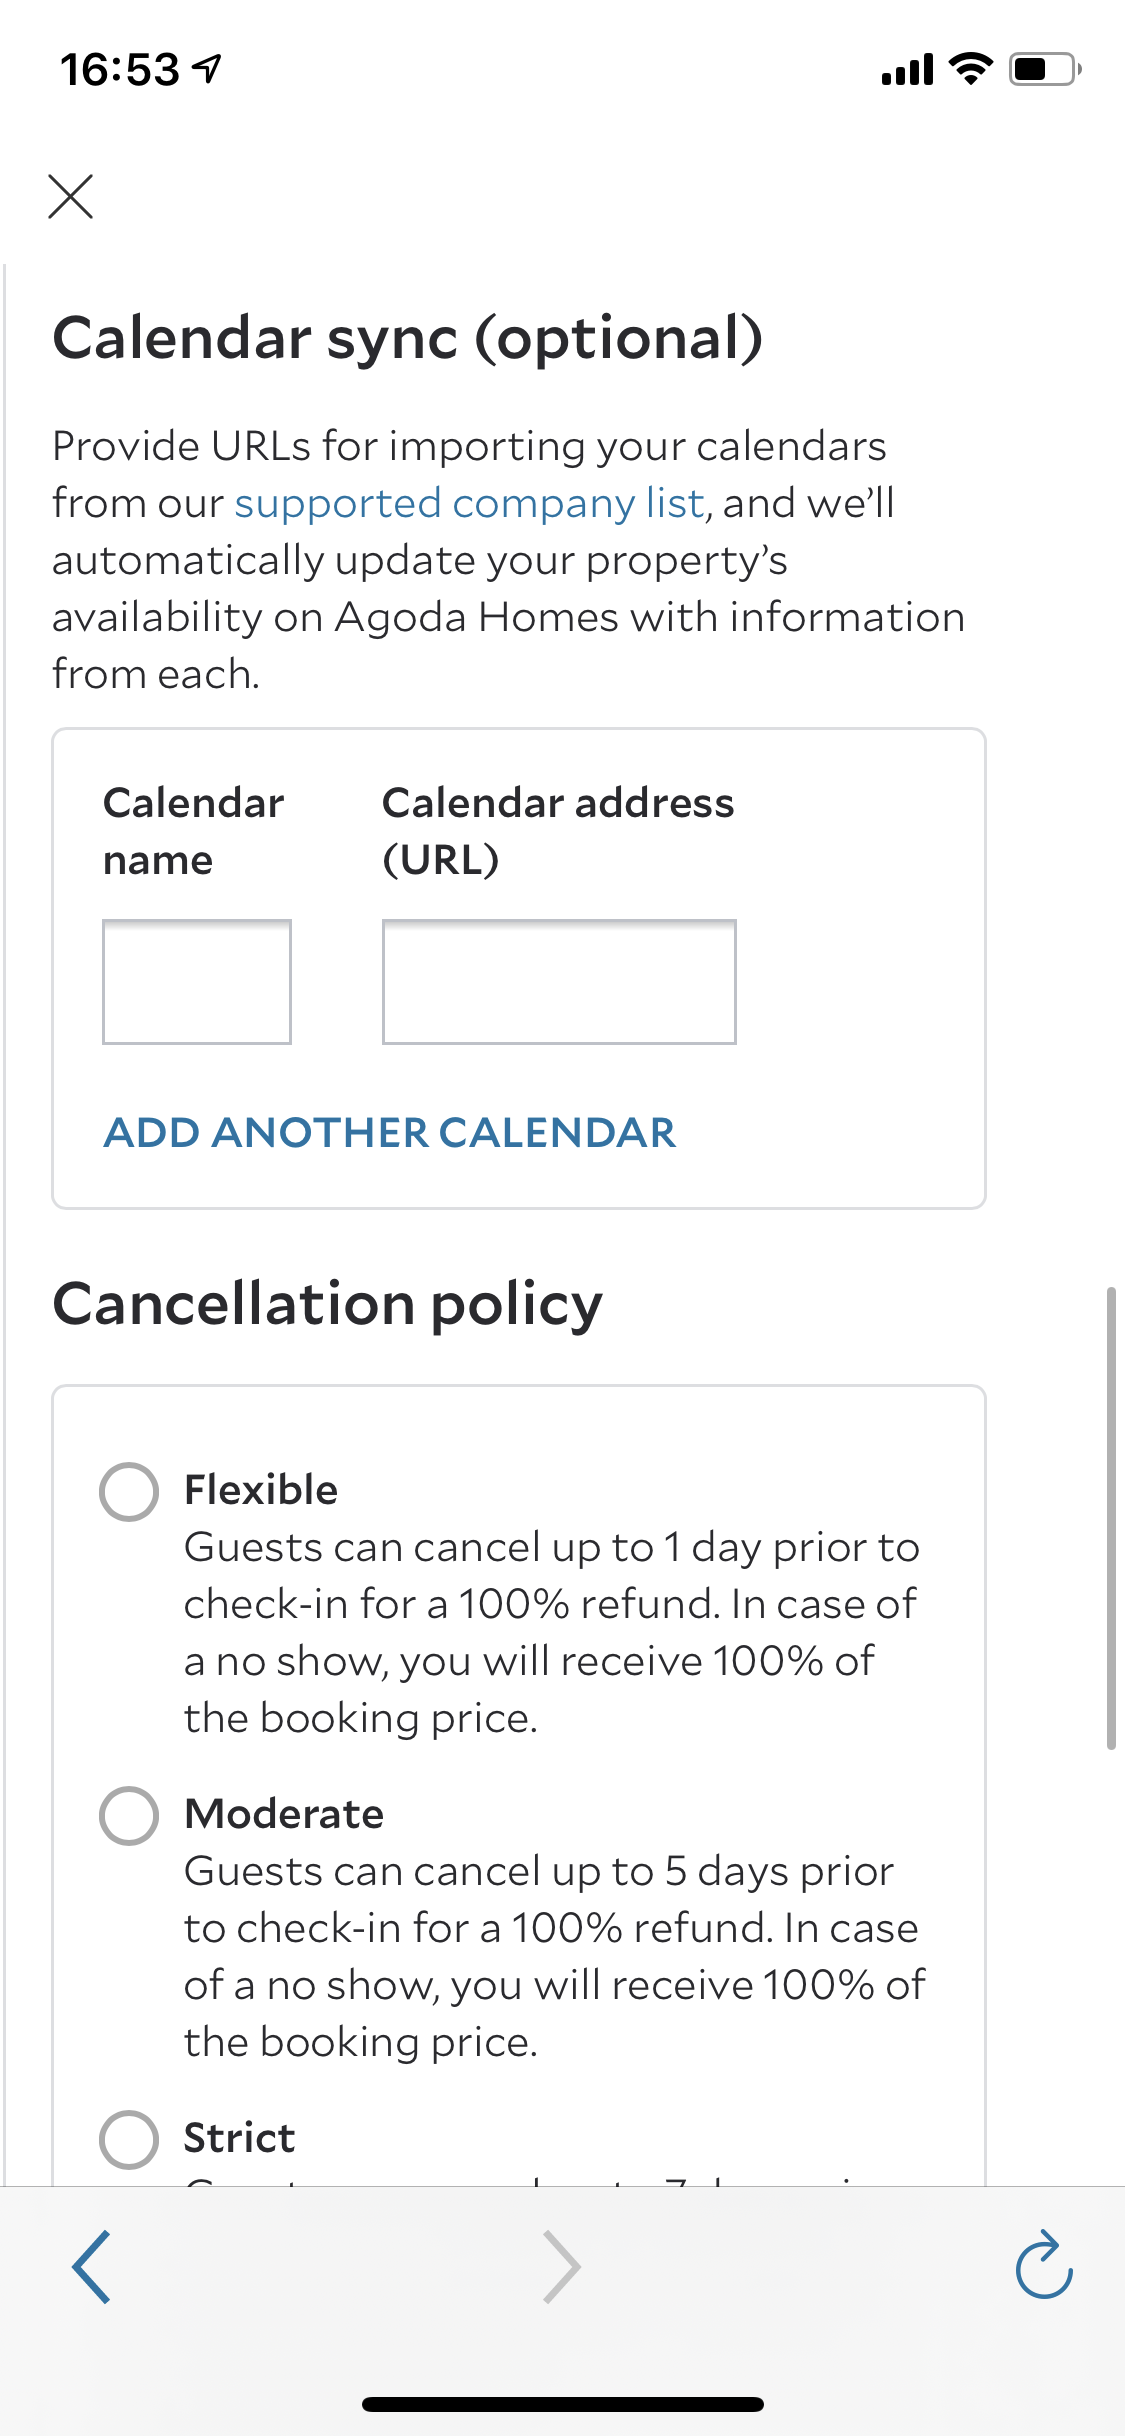Focus the Calendar name input field

[197, 982]
